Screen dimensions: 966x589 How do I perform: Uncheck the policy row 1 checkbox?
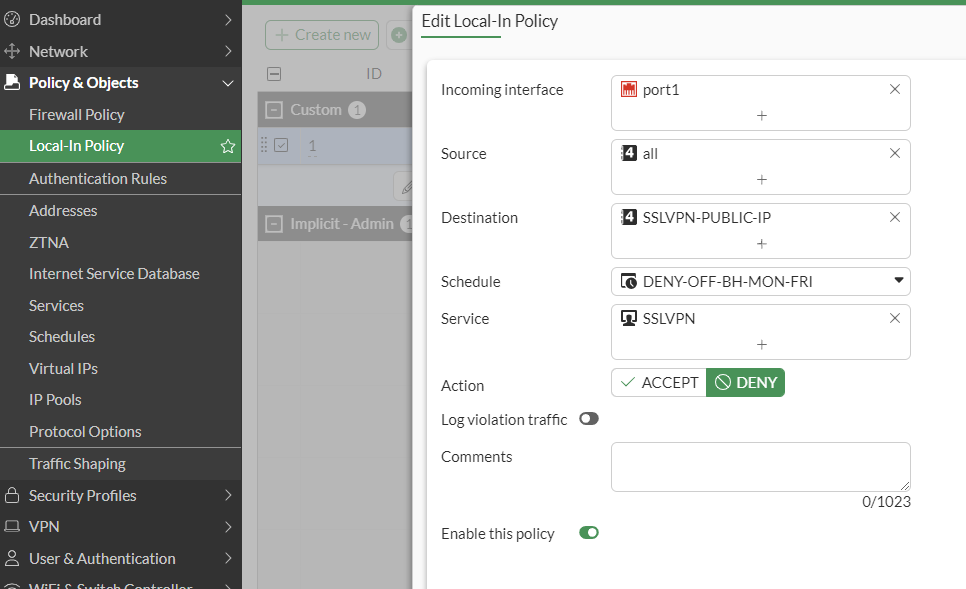click(281, 146)
